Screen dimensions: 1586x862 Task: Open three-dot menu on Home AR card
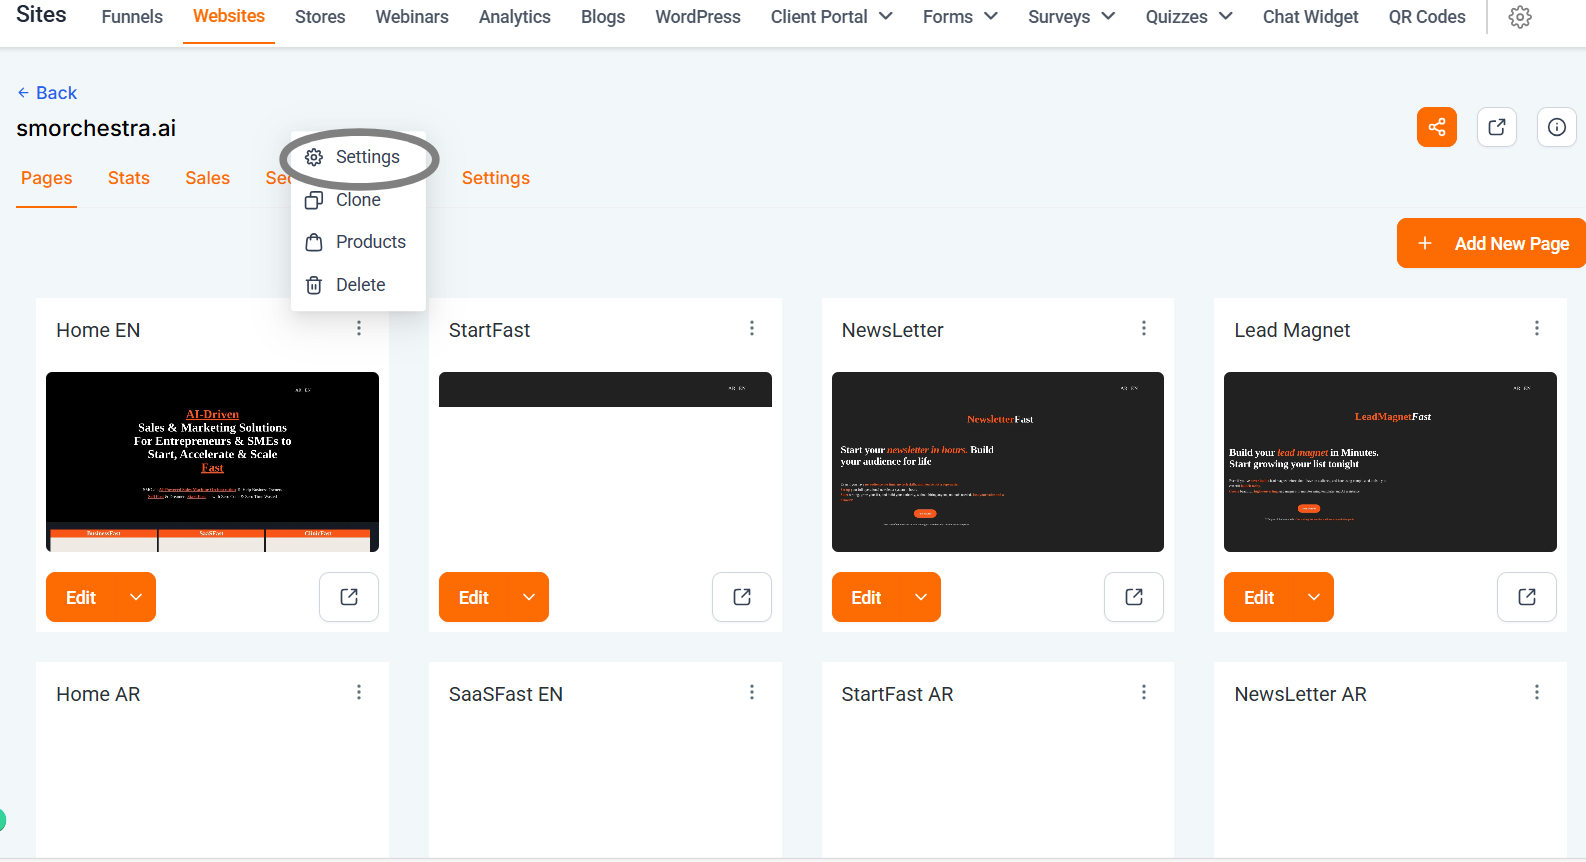[x=359, y=693]
